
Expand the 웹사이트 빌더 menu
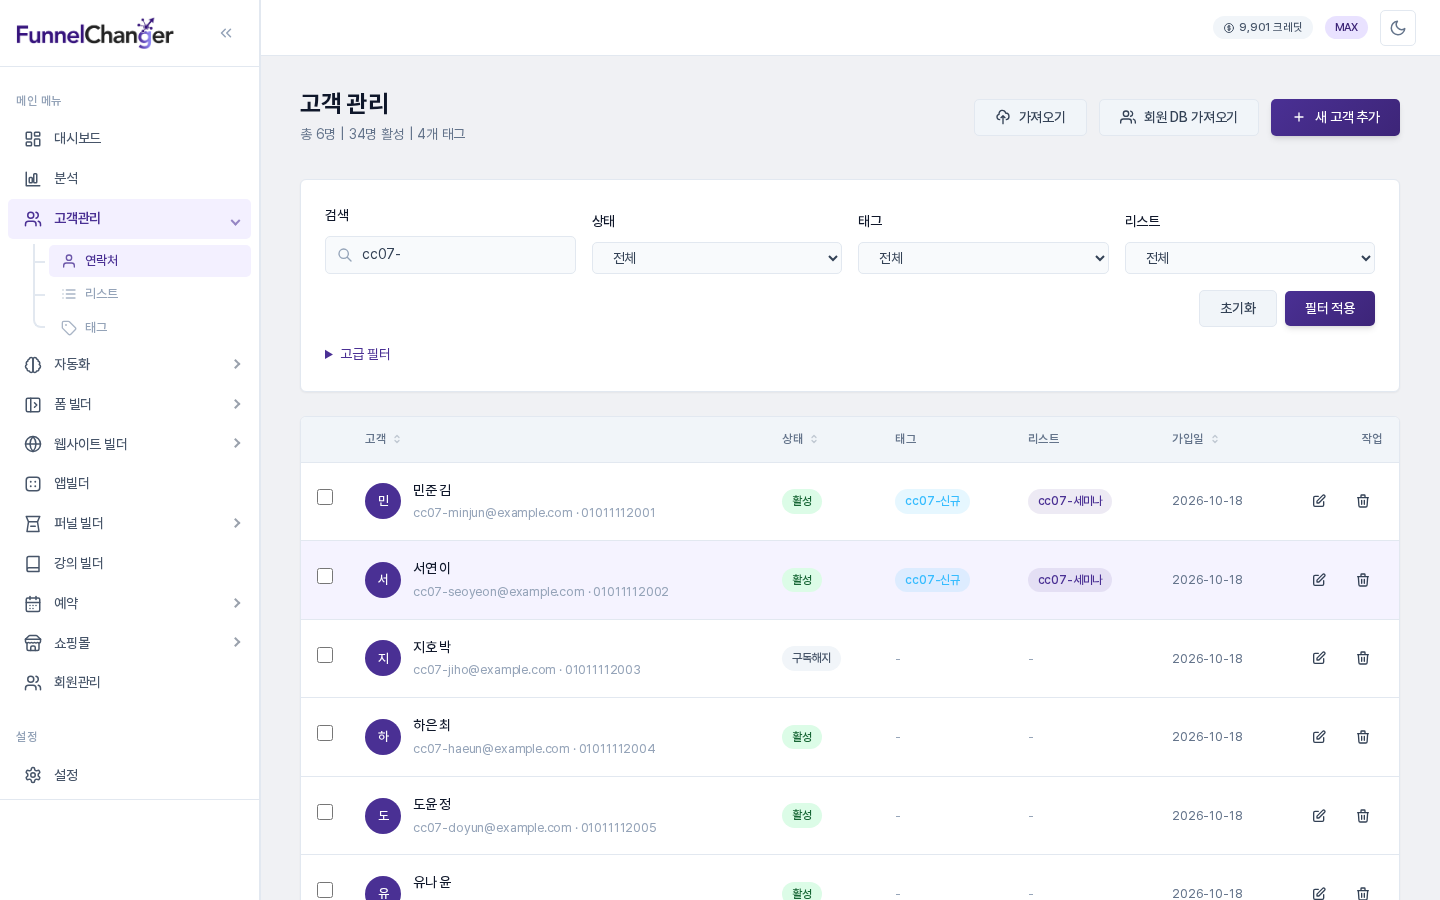click(x=129, y=444)
